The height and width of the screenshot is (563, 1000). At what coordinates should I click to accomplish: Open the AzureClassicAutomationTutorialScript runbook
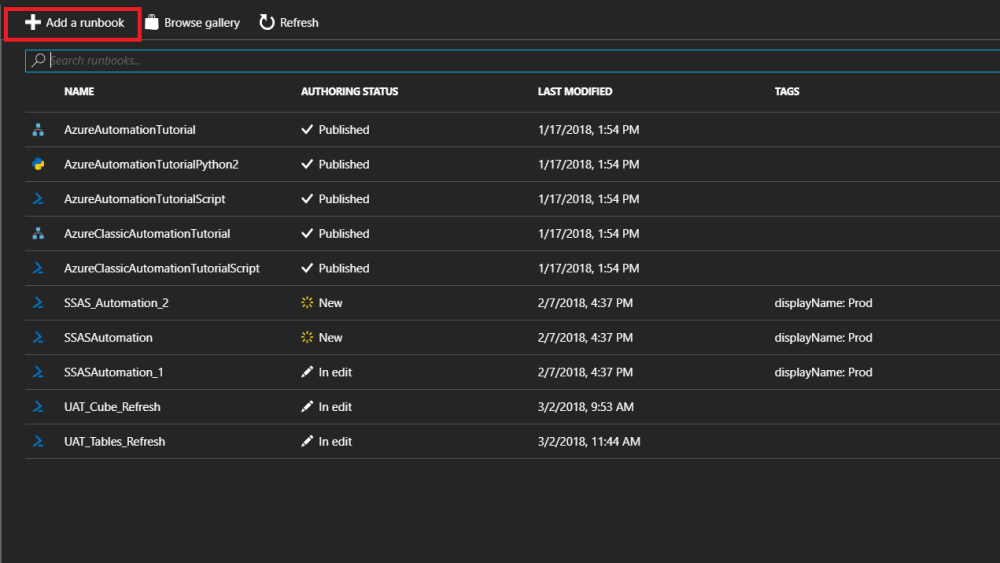pos(161,268)
